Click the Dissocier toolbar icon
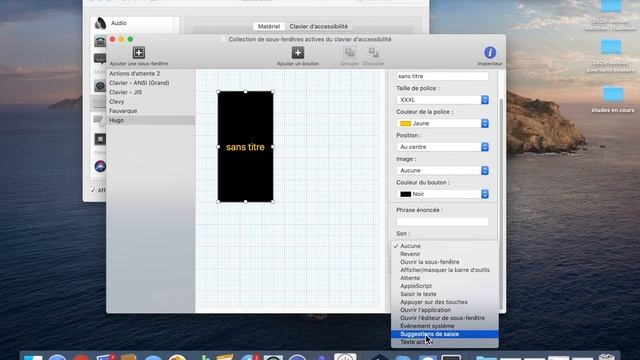The image size is (640, 360). 373,52
